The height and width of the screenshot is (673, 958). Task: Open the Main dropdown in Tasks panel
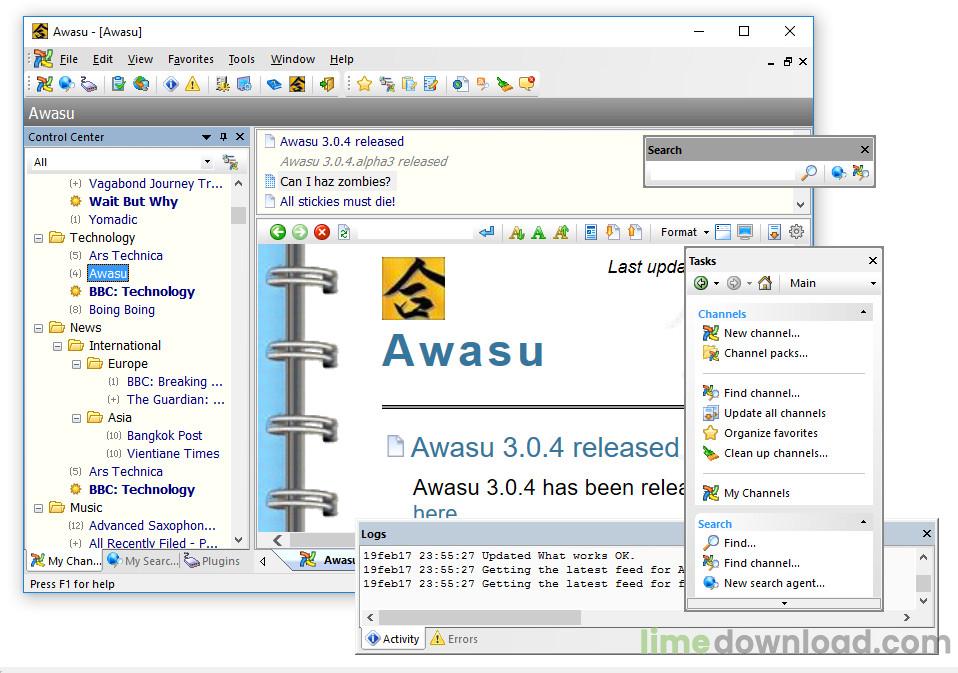tap(832, 283)
